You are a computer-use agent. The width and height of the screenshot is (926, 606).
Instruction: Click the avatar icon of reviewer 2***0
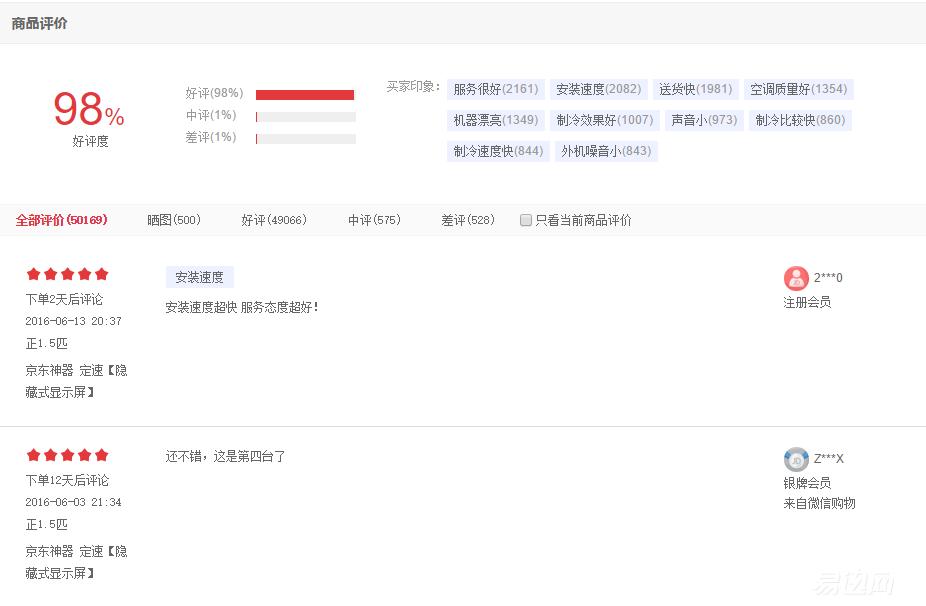(x=796, y=278)
